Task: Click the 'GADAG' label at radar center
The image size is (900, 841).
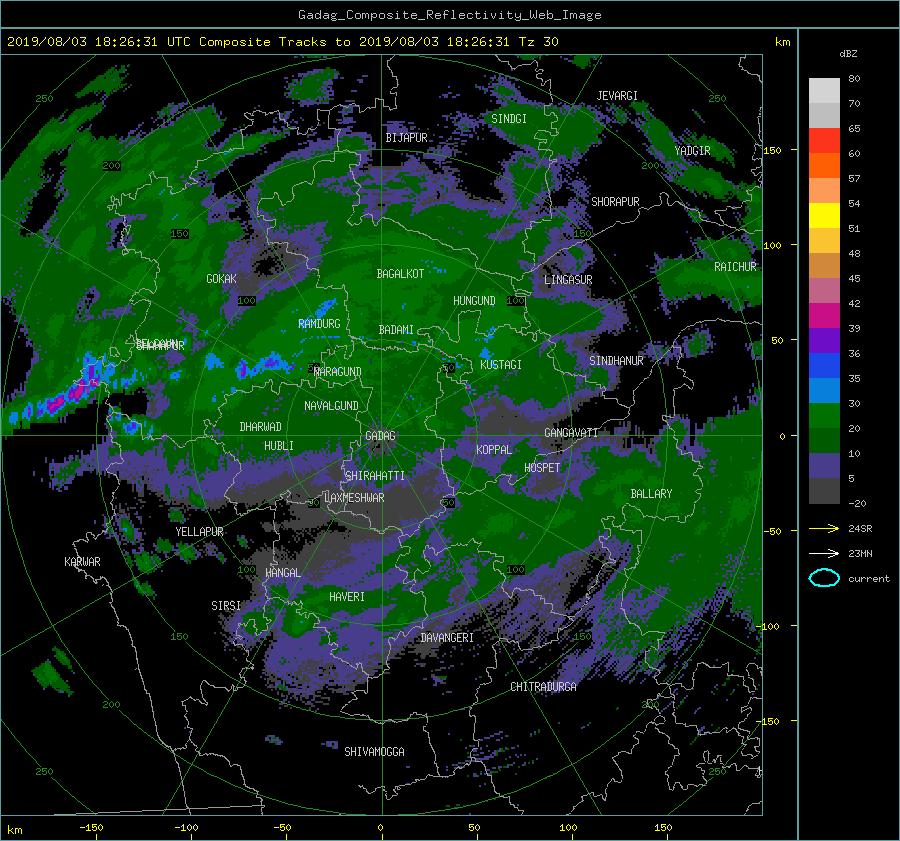Action: point(381,436)
